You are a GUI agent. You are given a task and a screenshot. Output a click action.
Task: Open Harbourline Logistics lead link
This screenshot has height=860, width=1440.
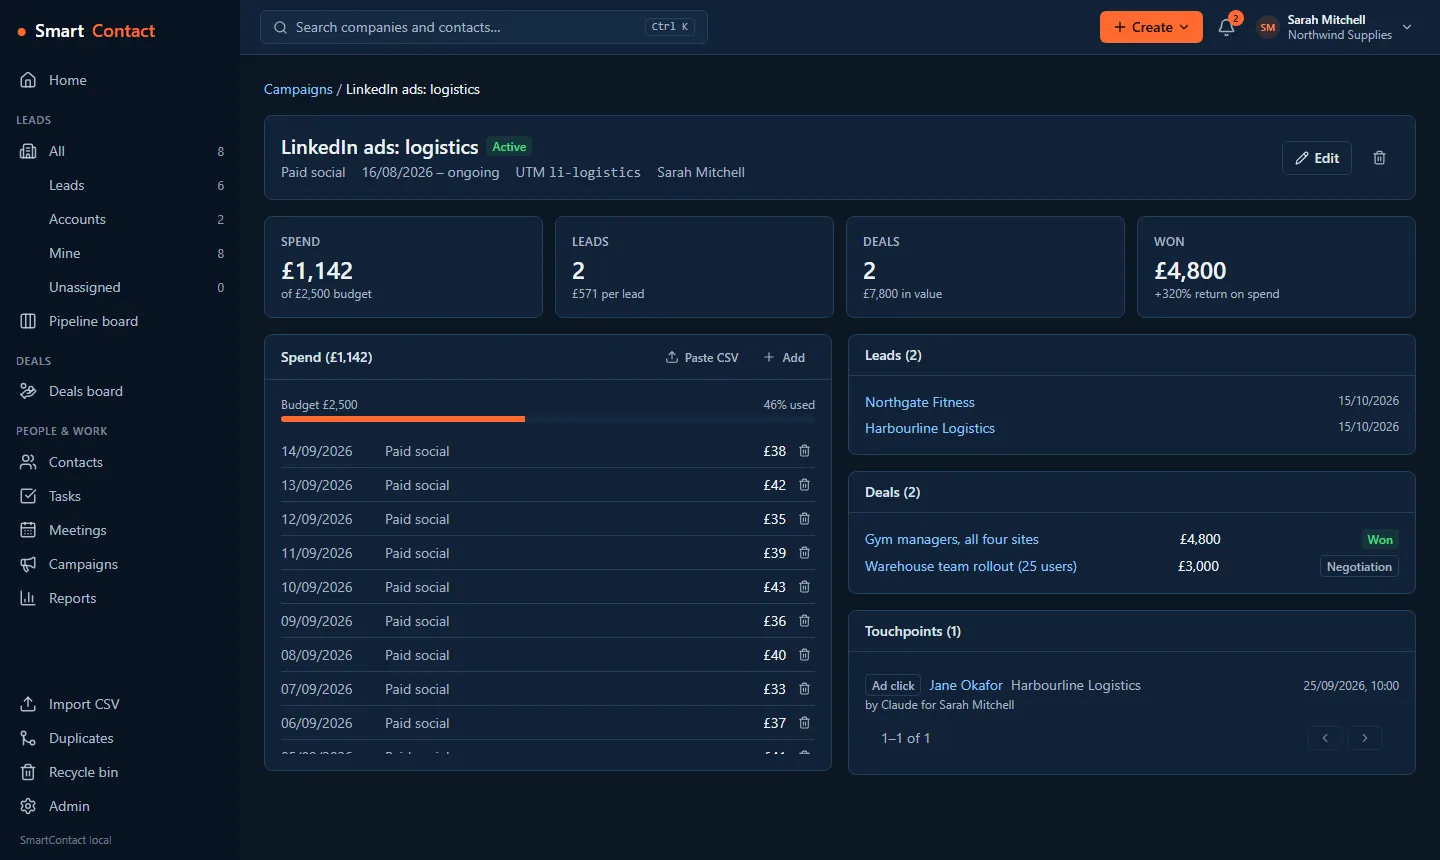pos(930,428)
